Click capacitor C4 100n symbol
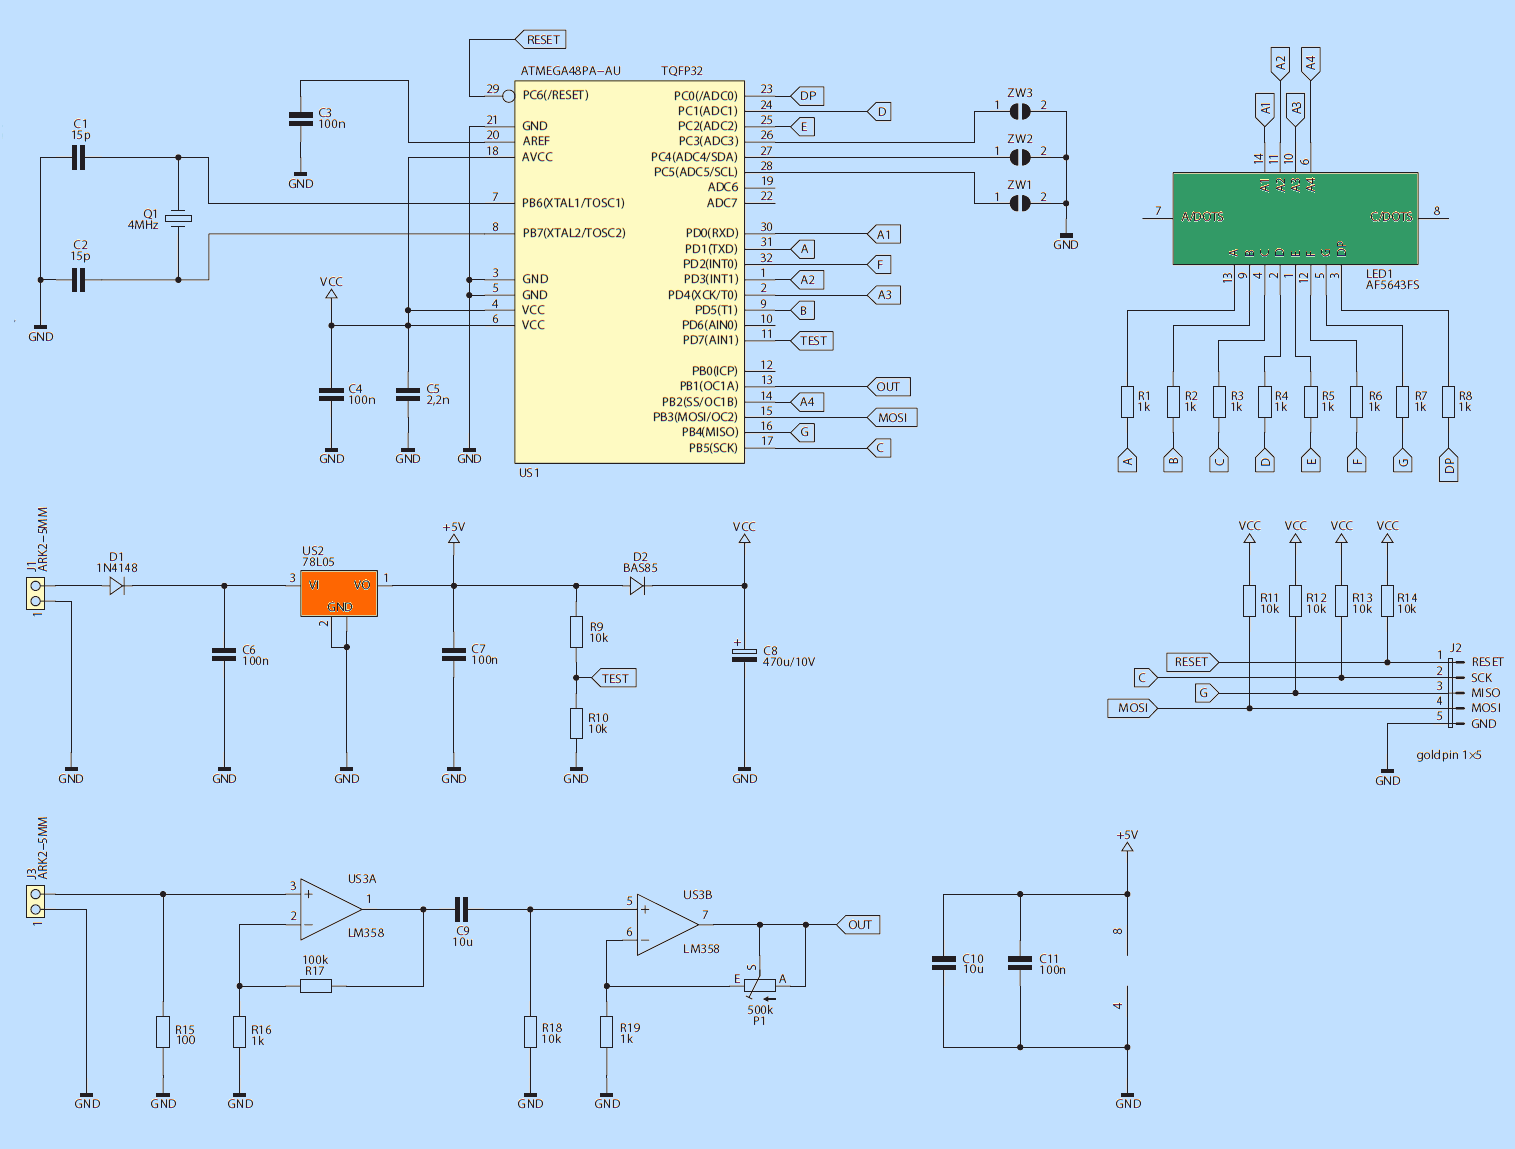 pyautogui.click(x=331, y=394)
